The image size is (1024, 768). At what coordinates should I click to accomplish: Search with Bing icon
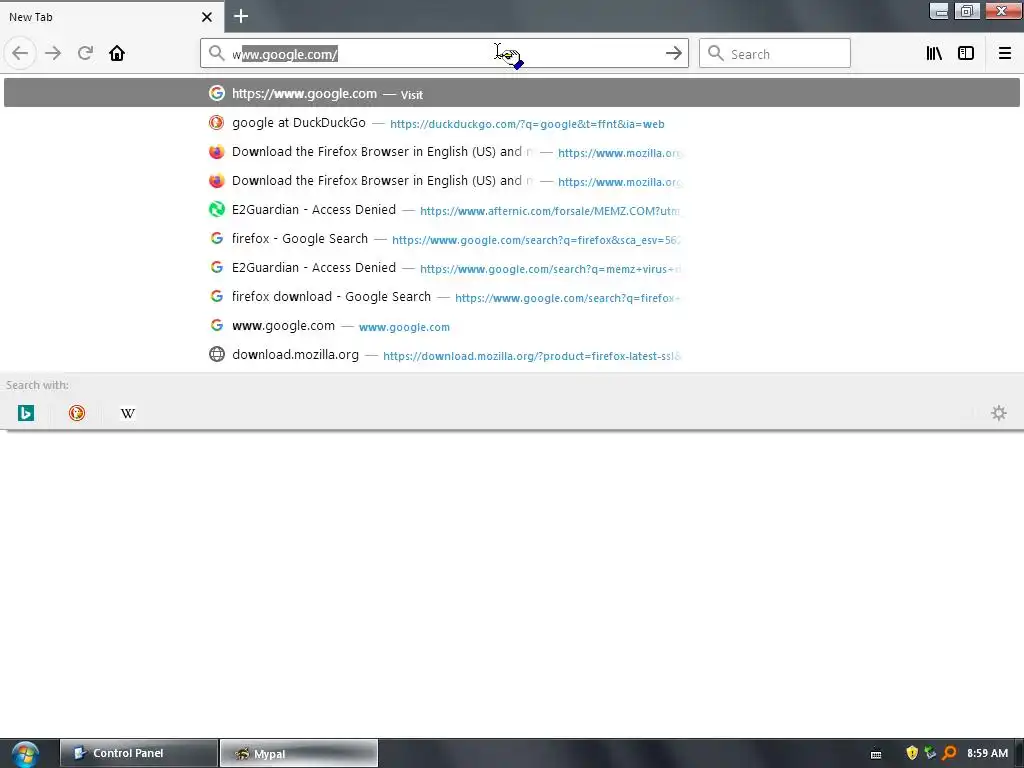pyautogui.click(x=26, y=413)
